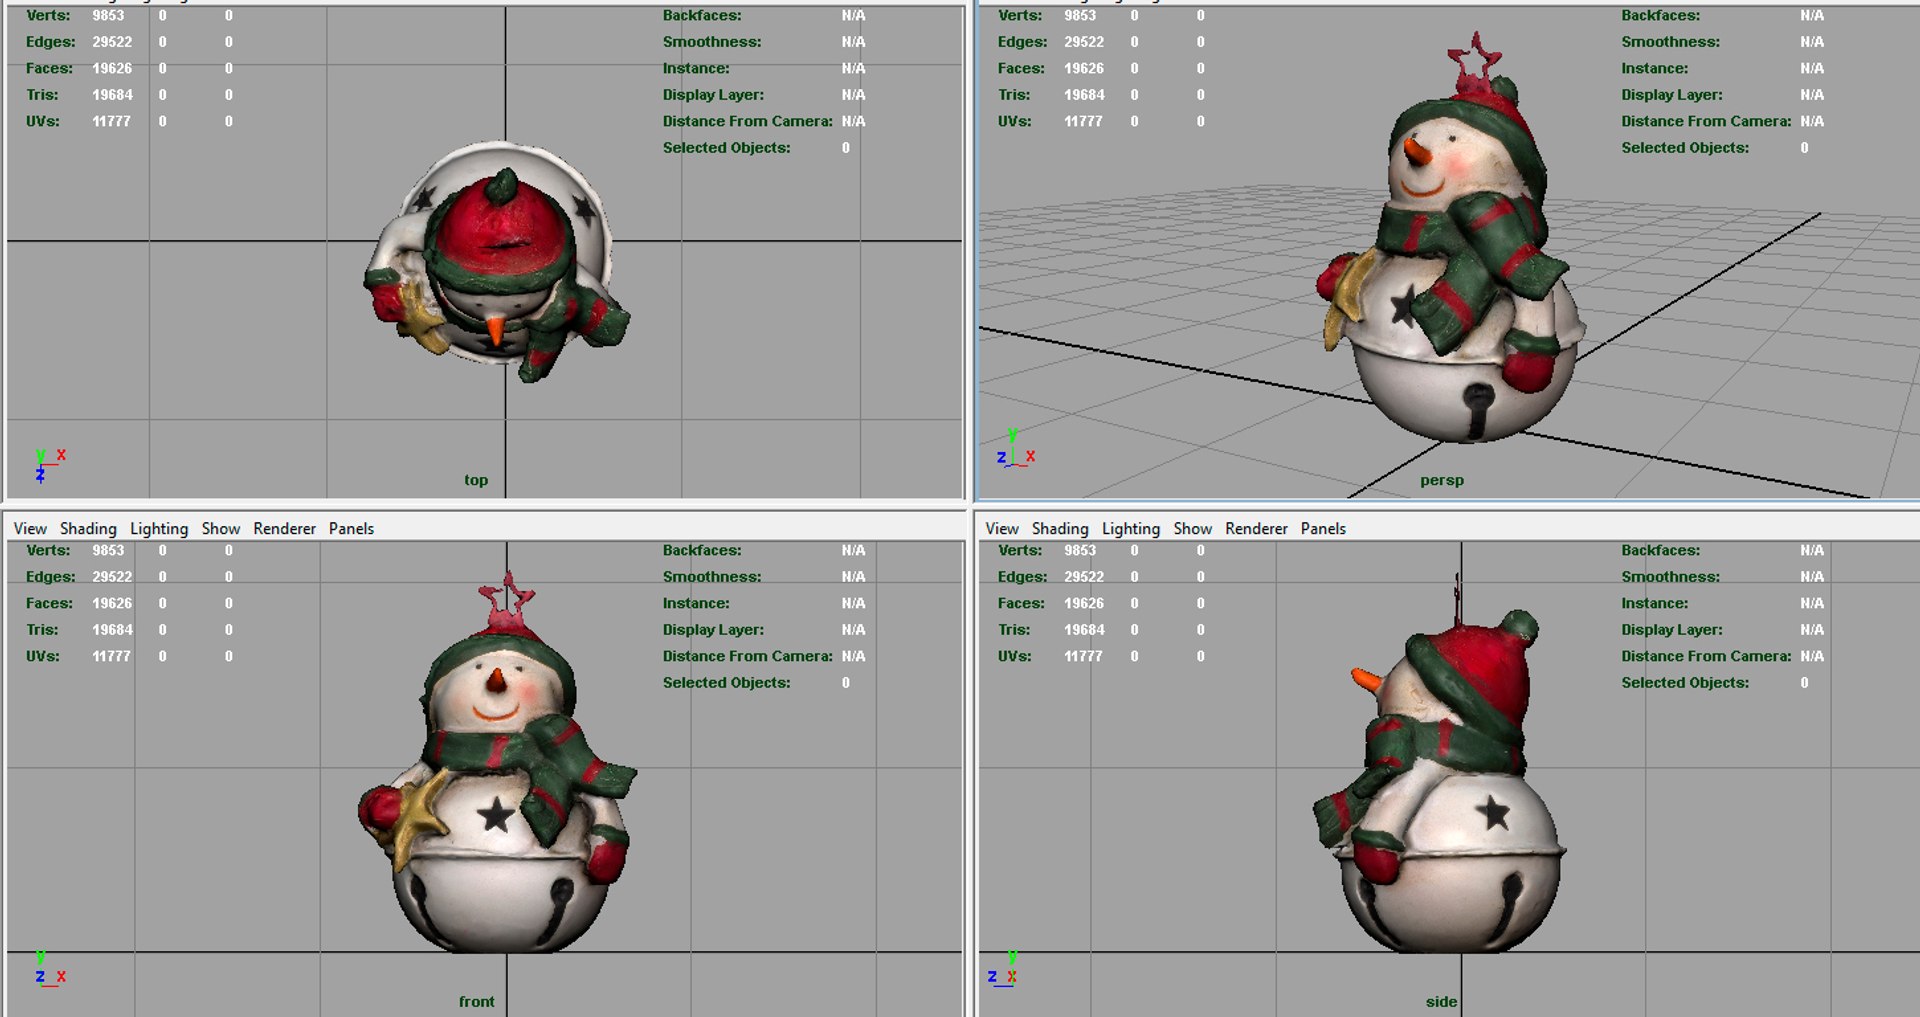Open the Shading menu in the front panel
Screen dimensions: 1920x1017
tap(88, 528)
